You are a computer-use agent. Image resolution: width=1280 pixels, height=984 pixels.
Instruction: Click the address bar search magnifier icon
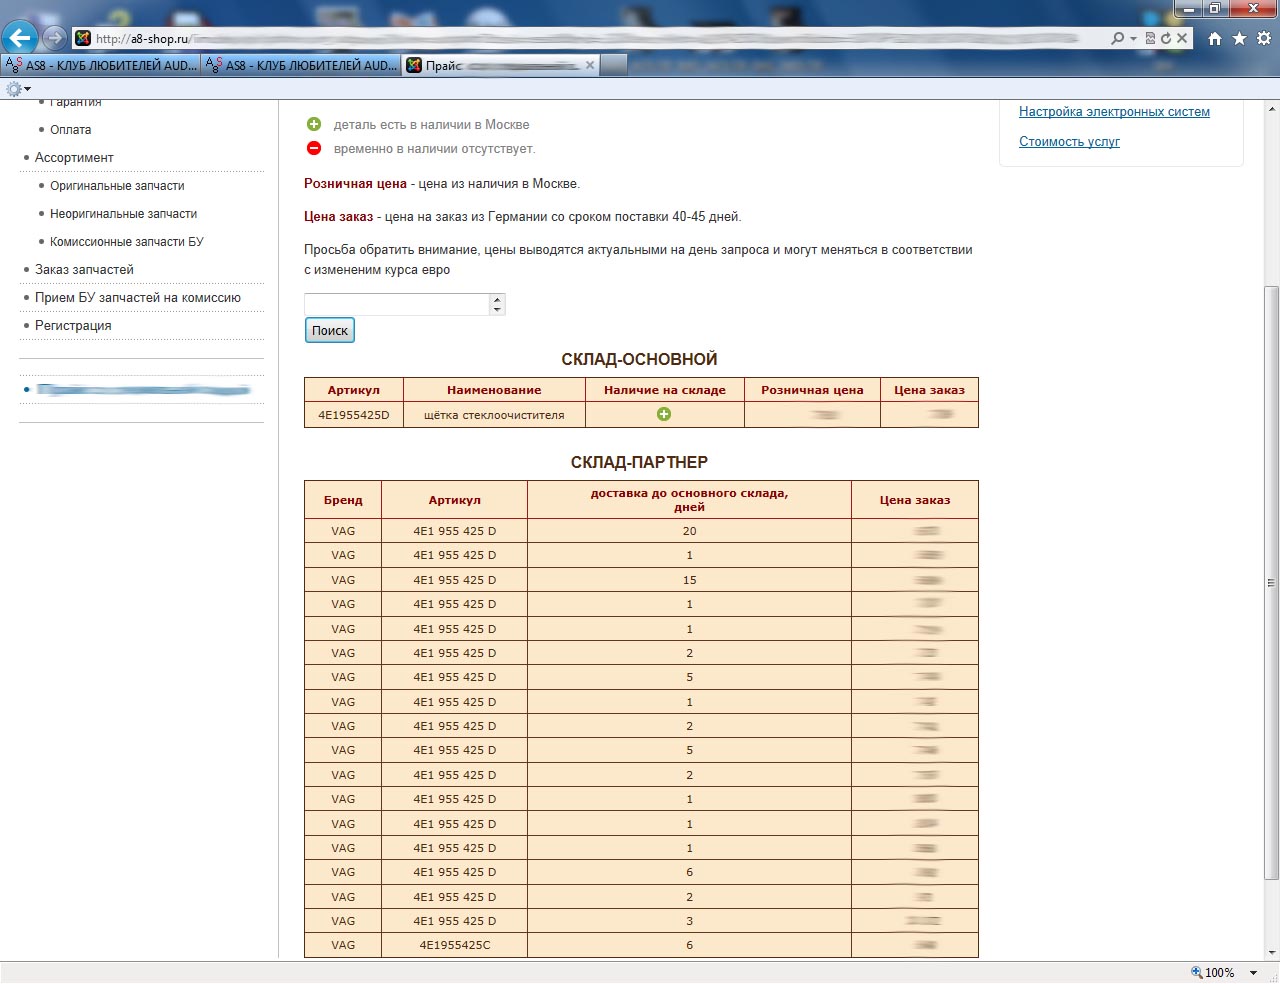pyautogui.click(x=1117, y=38)
